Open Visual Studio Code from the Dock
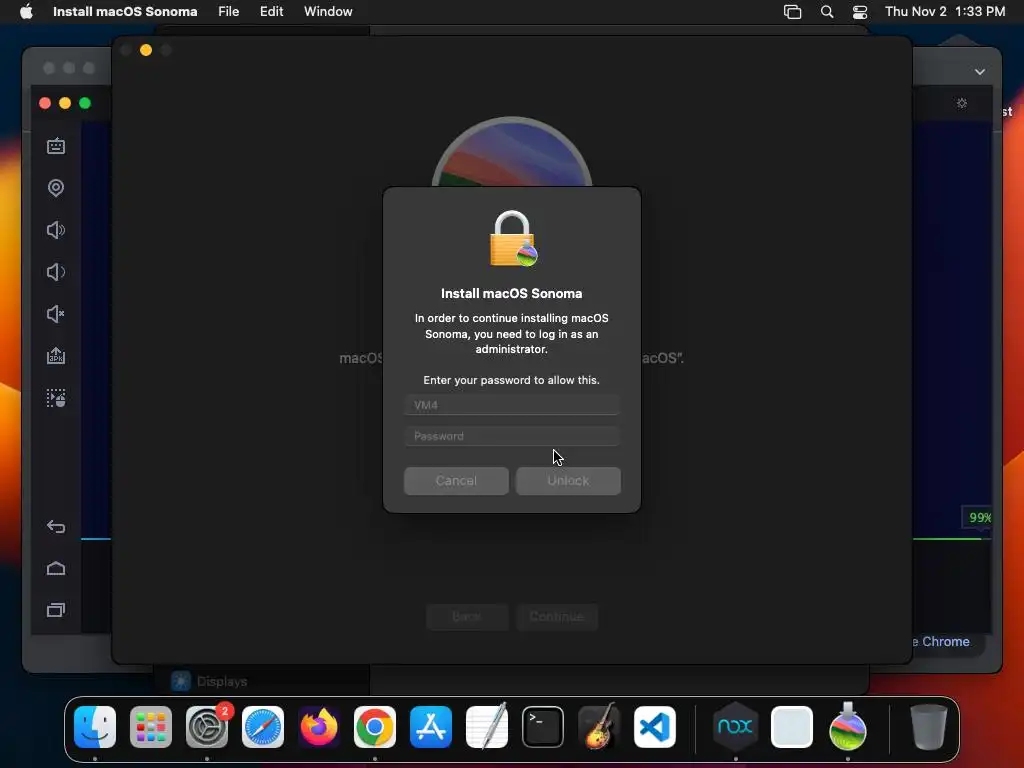The width and height of the screenshot is (1024, 768). 655,727
